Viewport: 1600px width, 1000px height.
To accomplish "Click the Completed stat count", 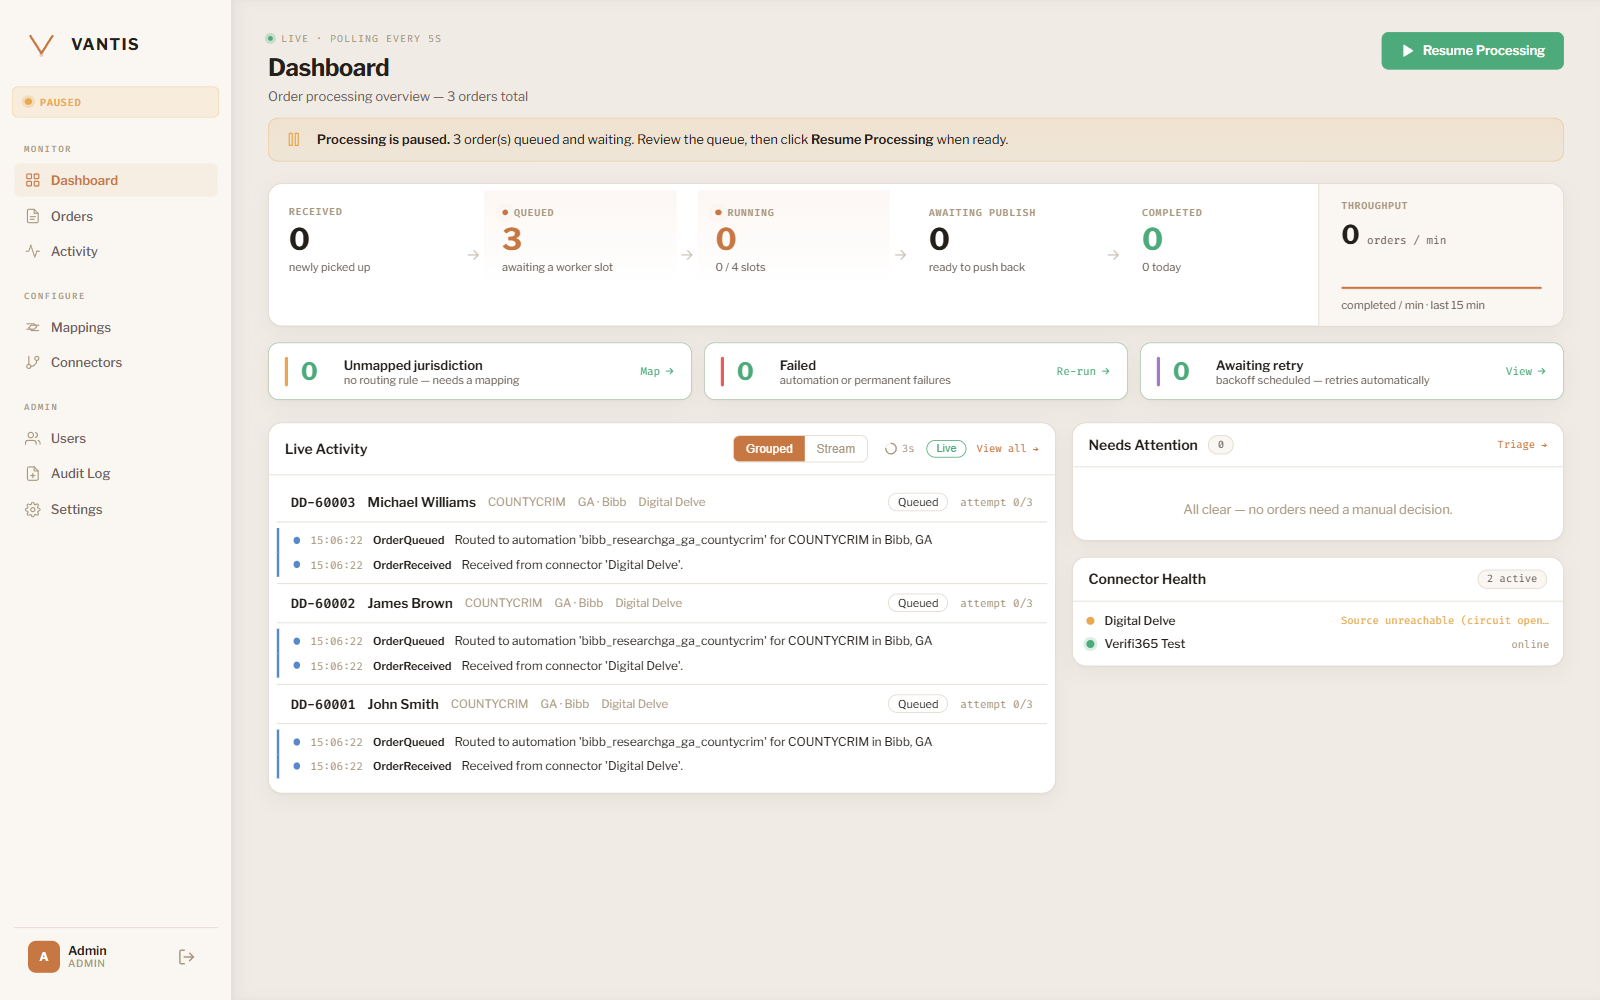I will (1152, 239).
